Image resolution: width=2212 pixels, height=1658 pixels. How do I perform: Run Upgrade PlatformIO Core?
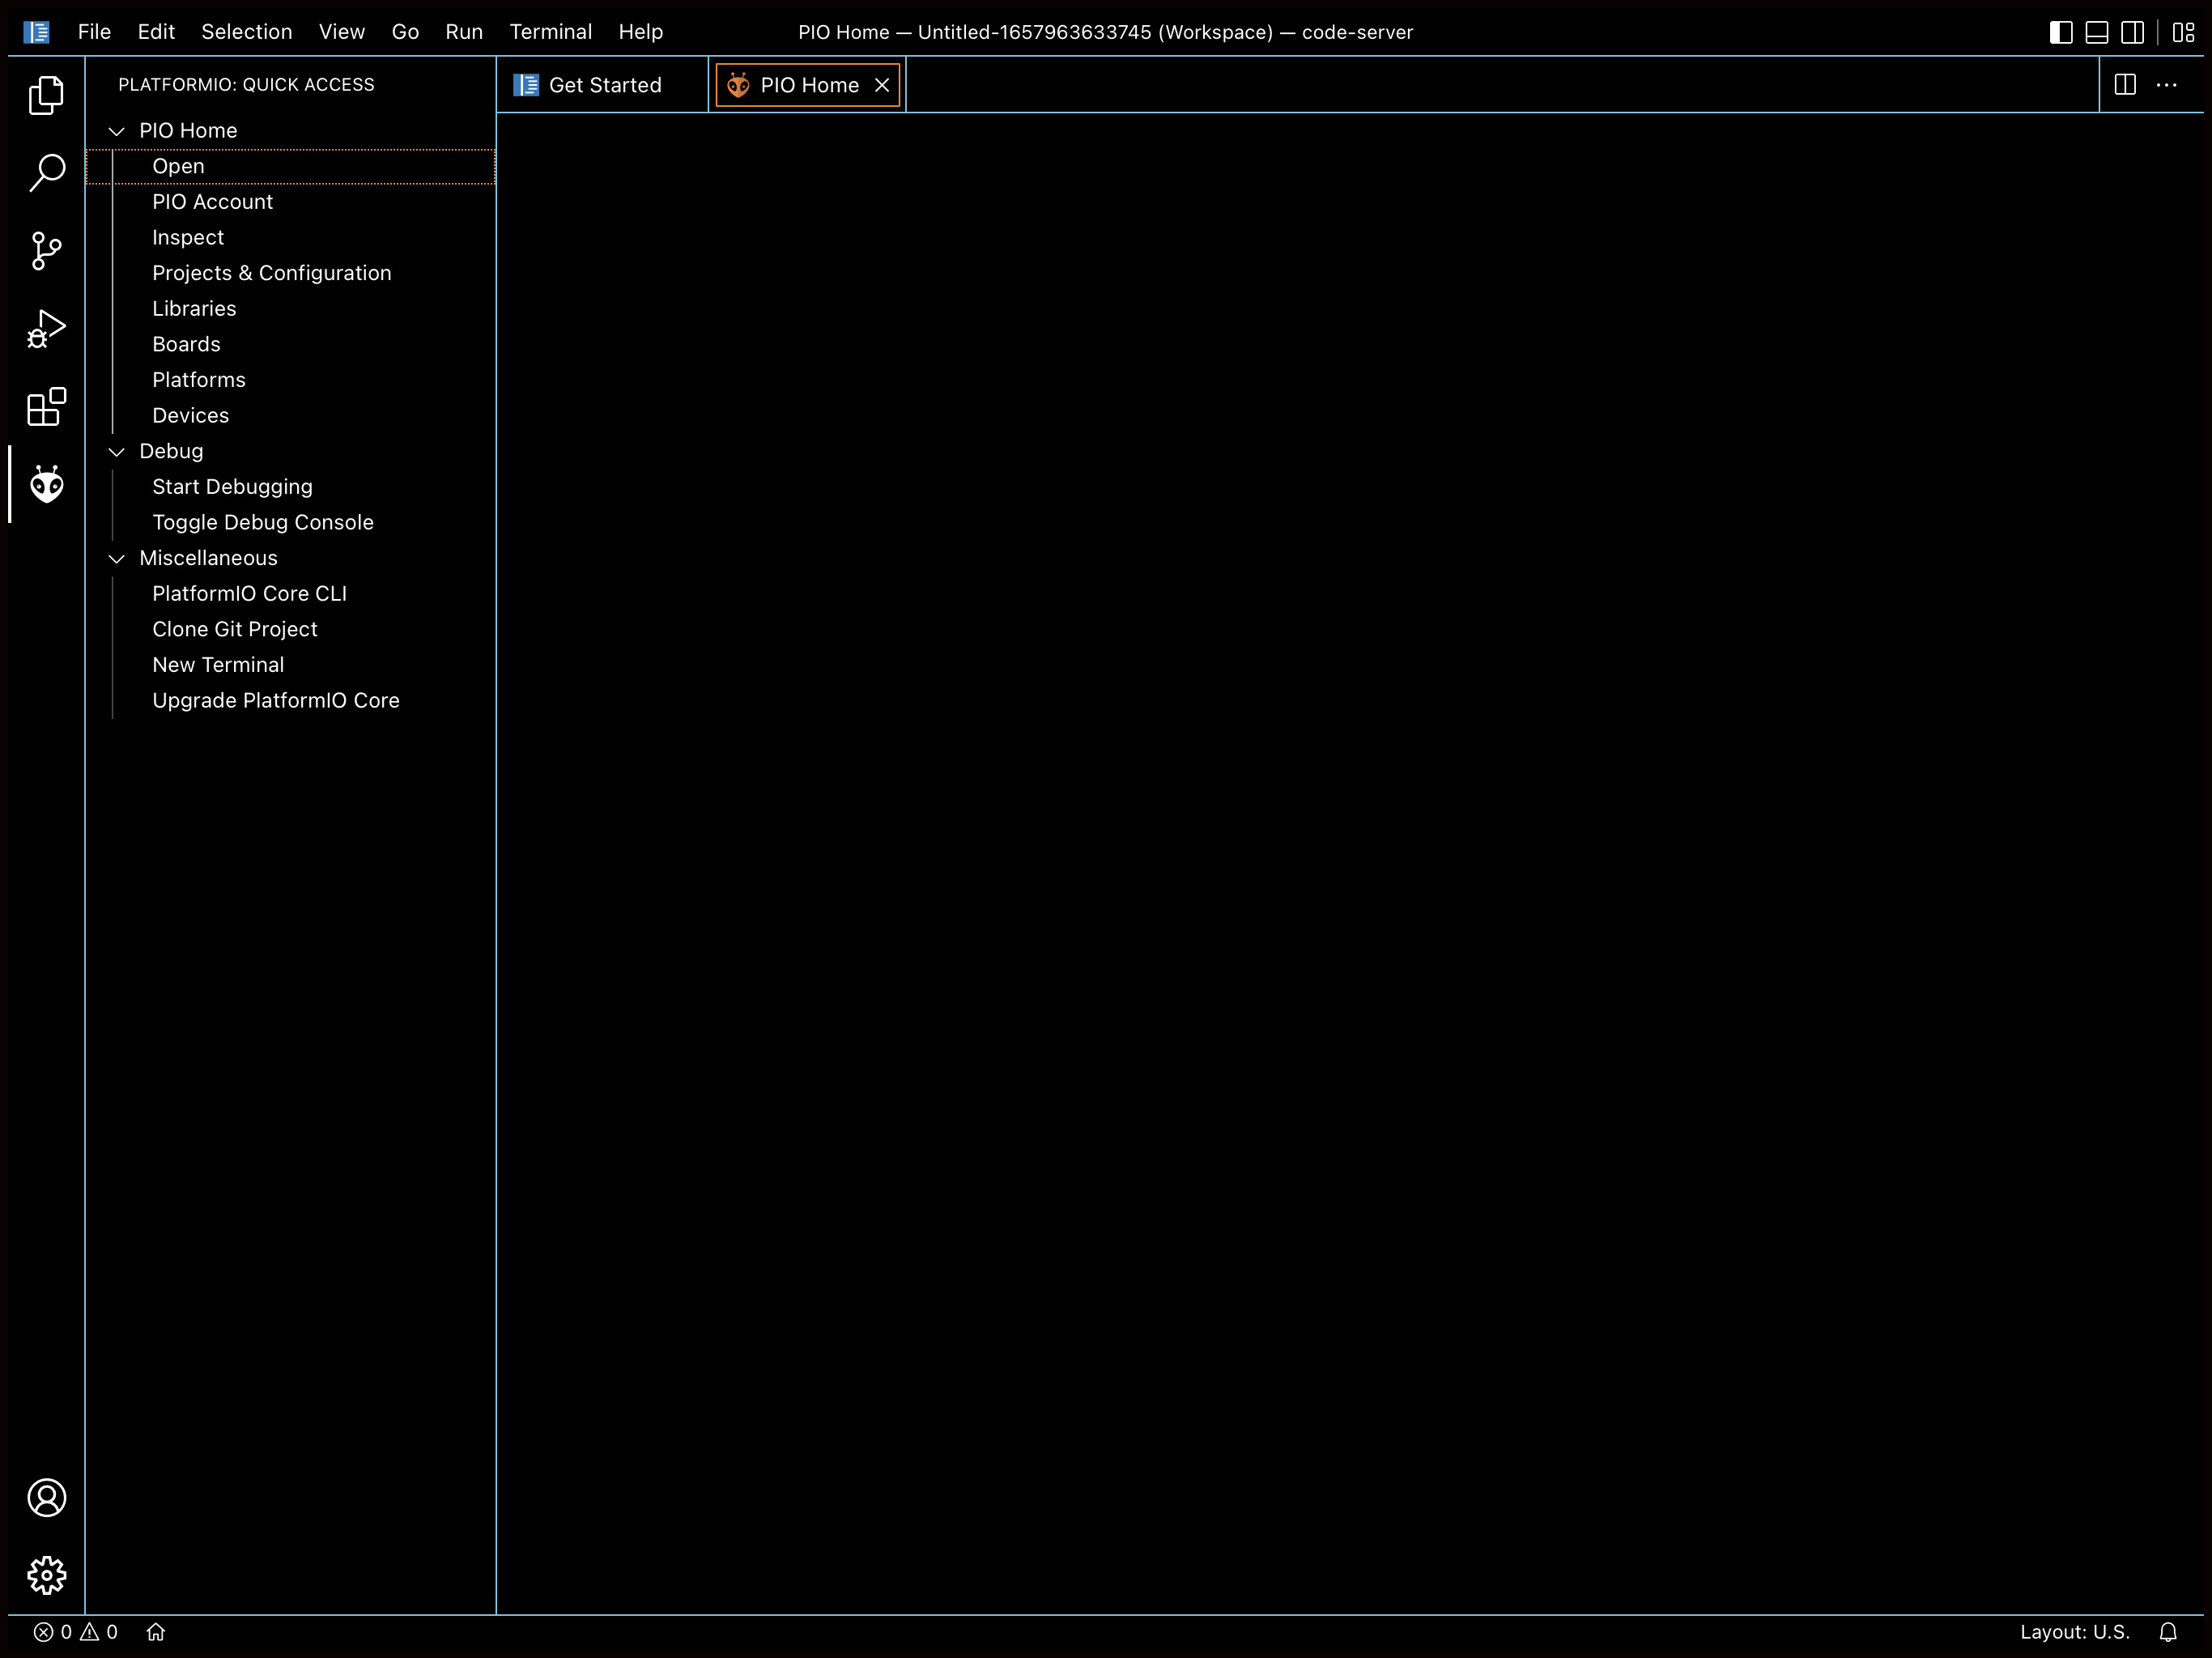pos(276,700)
